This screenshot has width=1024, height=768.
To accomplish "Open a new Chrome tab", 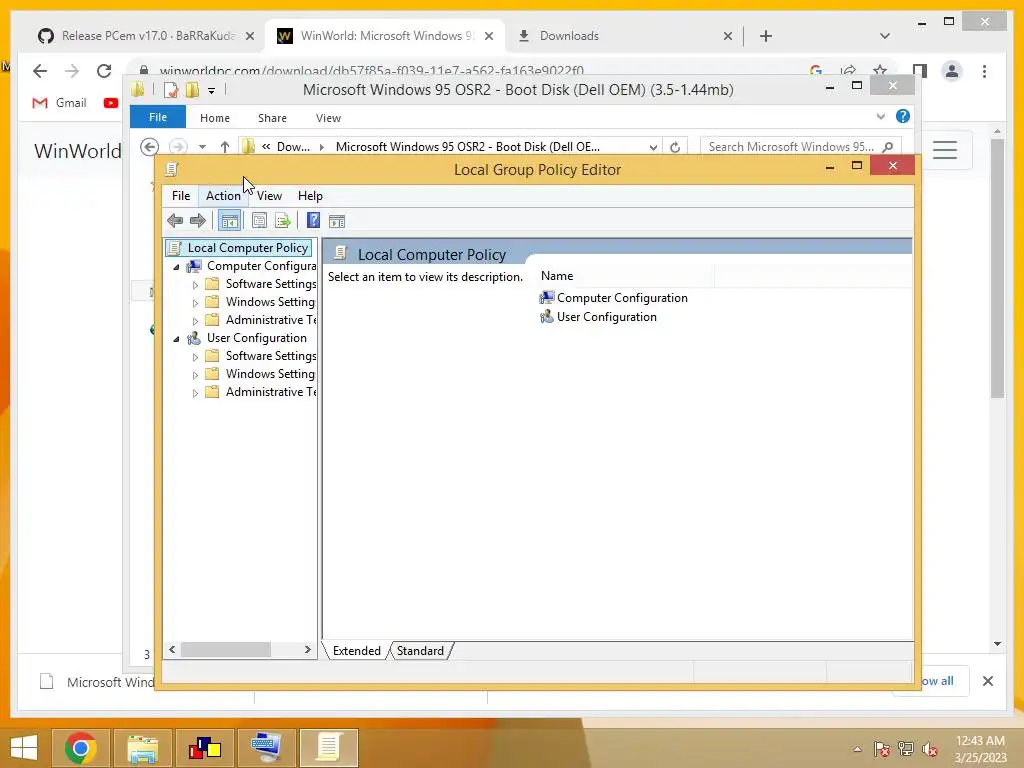I will coord(766,36).
